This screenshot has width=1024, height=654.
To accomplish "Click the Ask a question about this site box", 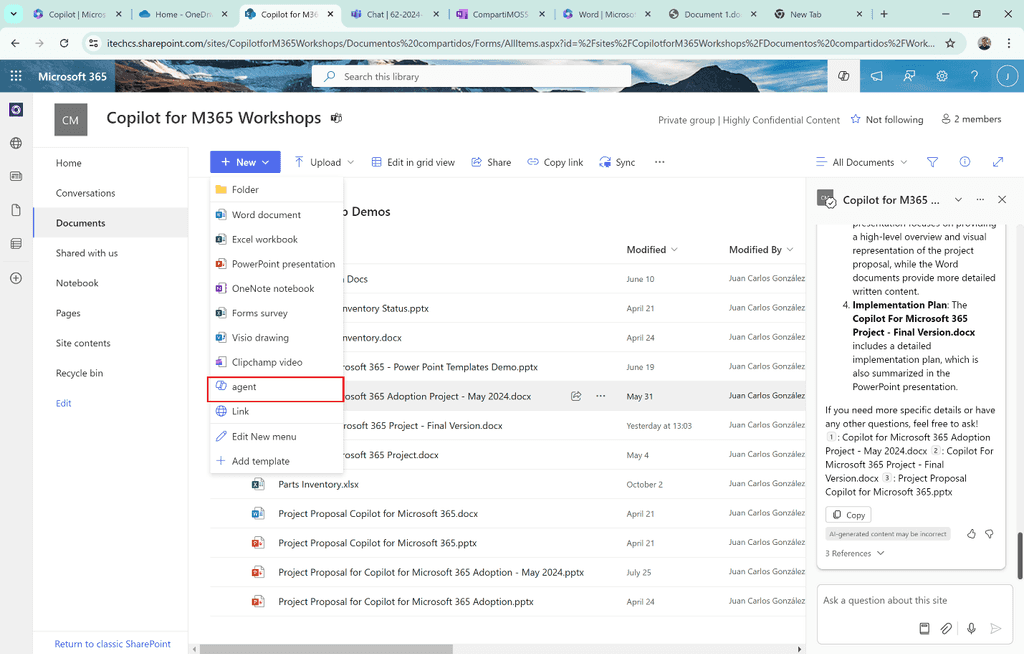I will point(913,600).
